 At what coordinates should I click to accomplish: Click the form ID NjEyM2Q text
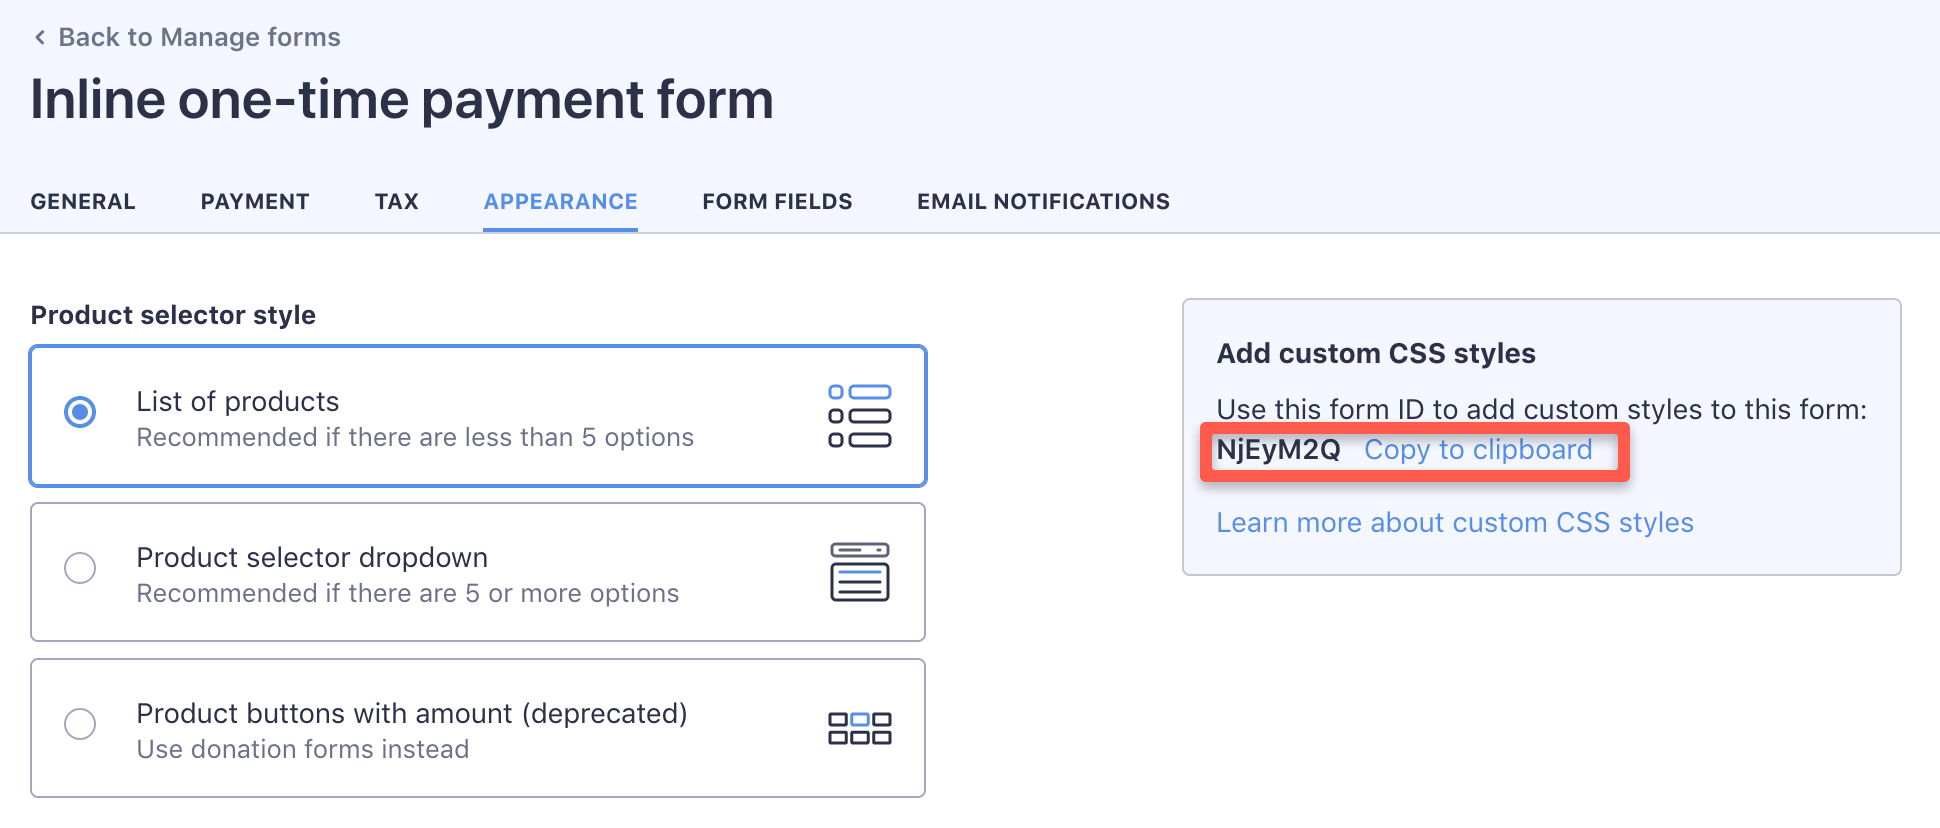click(1278, 450)
